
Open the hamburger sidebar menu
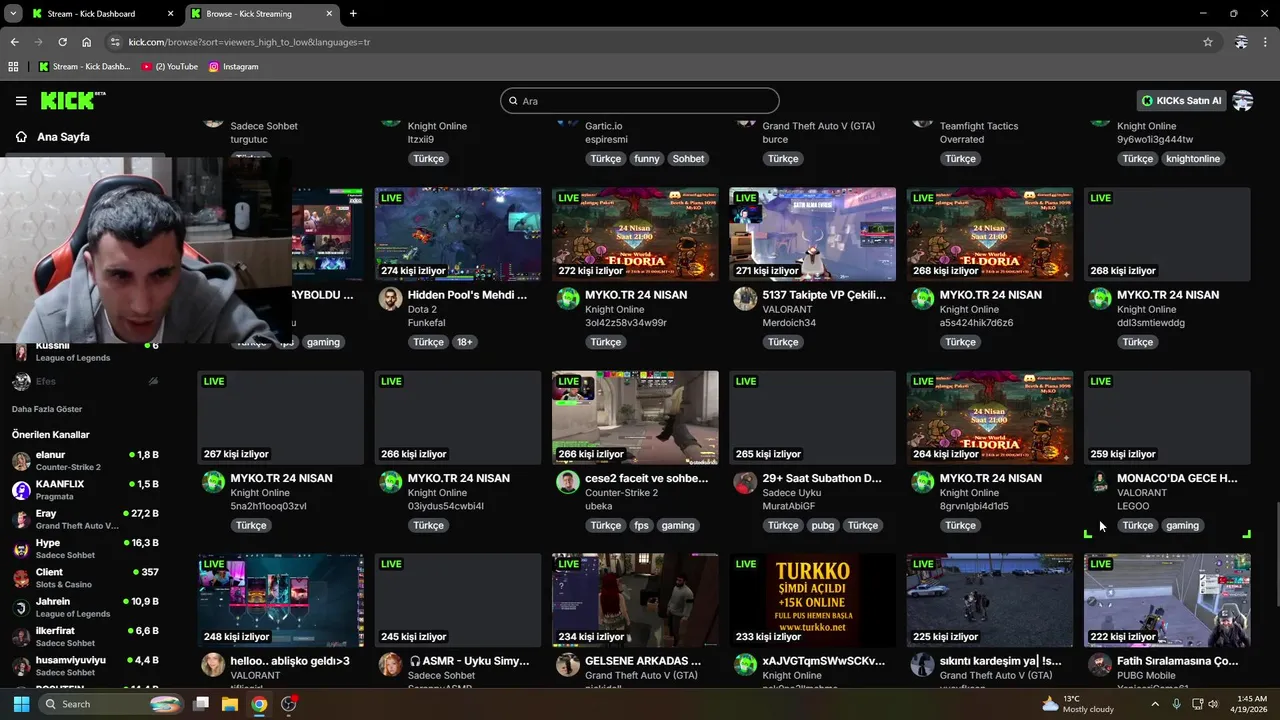pyautogui.click(x=21, y=101)
